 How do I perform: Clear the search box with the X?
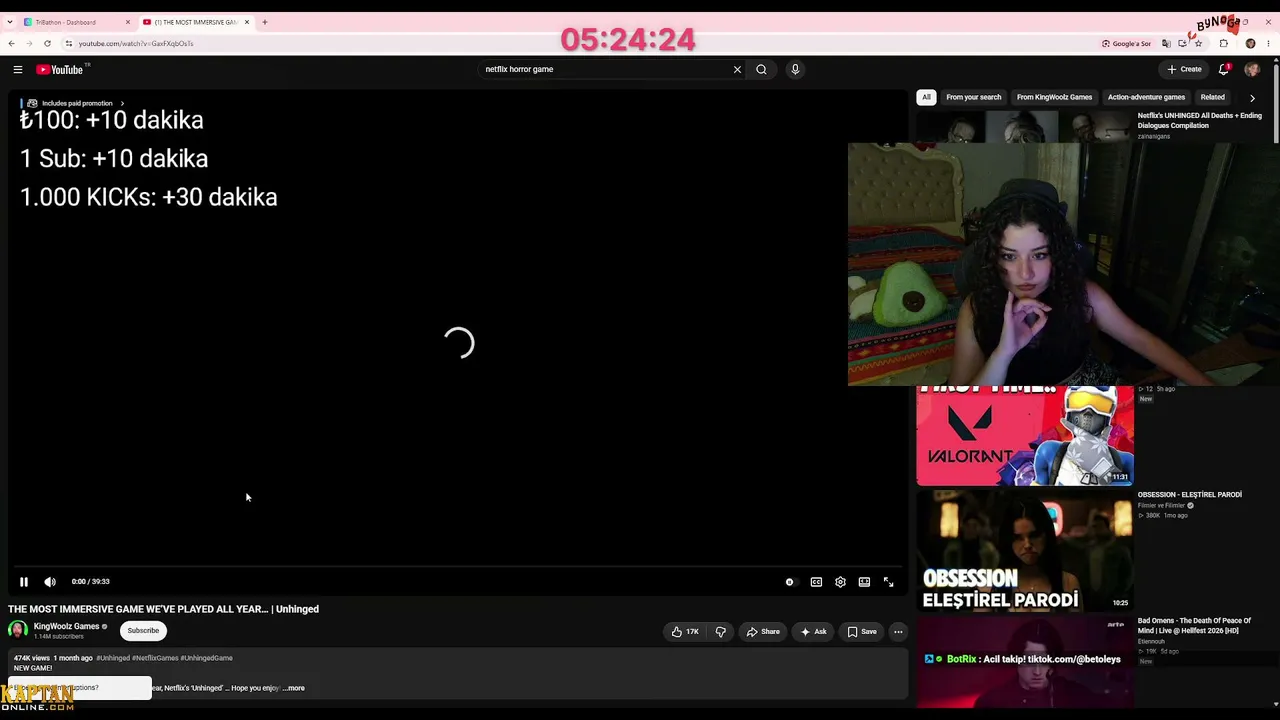click(x=737, y=69)
